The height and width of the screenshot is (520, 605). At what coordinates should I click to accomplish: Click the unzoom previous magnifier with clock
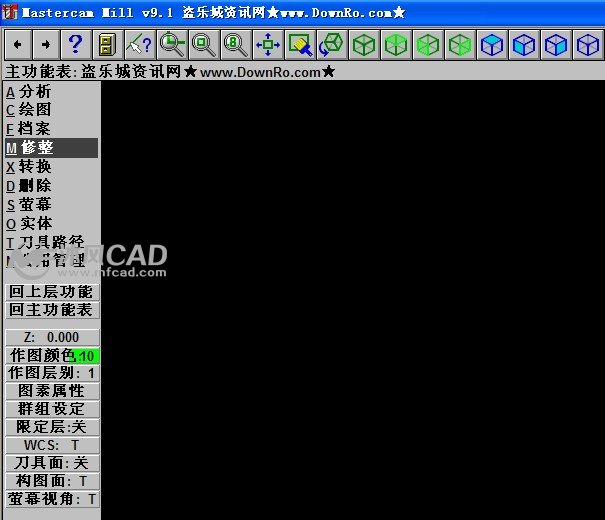(x=172, y=45)
